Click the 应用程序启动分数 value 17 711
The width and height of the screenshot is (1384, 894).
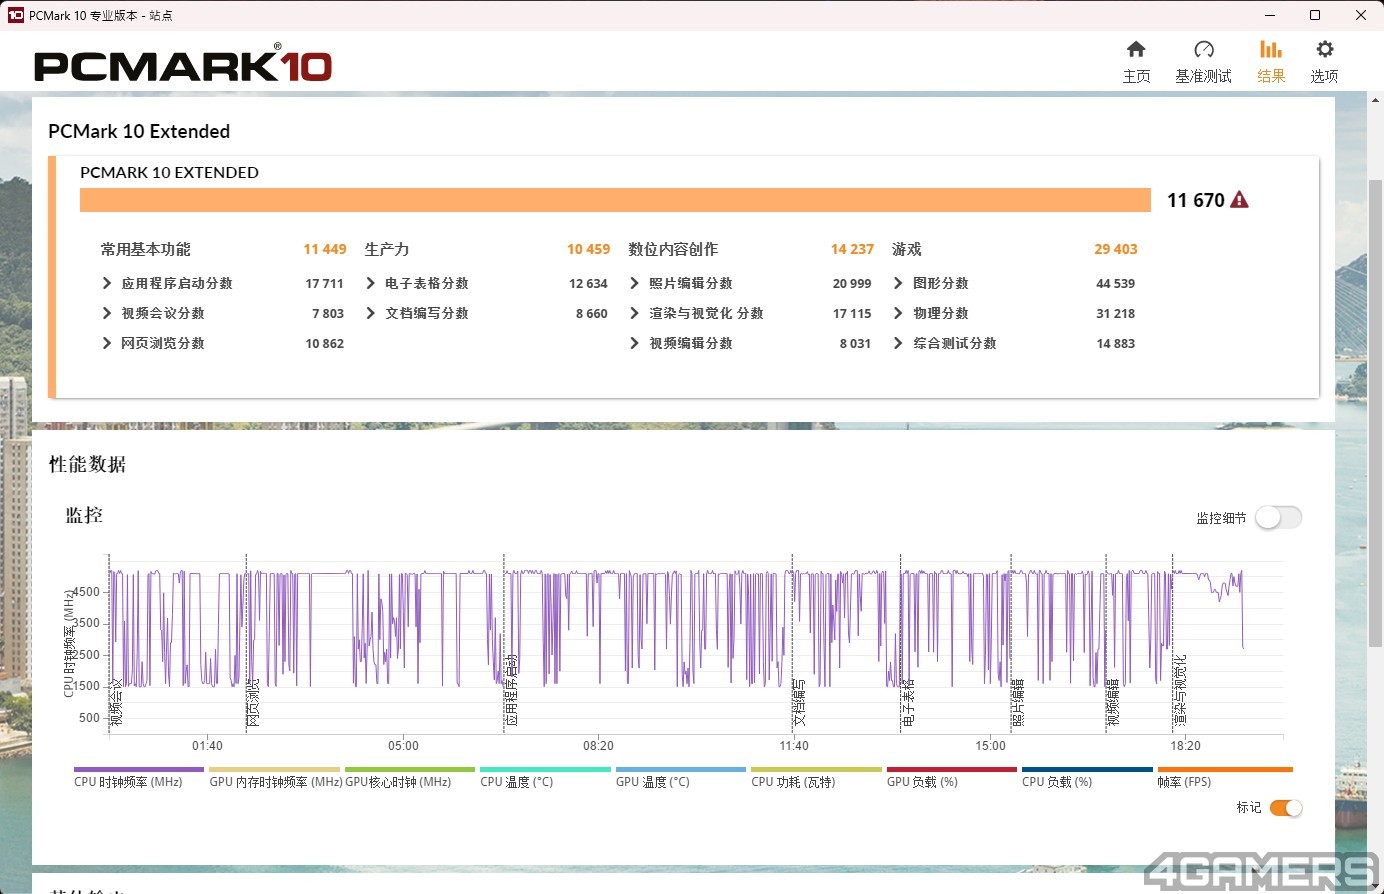tap(325, 283)
